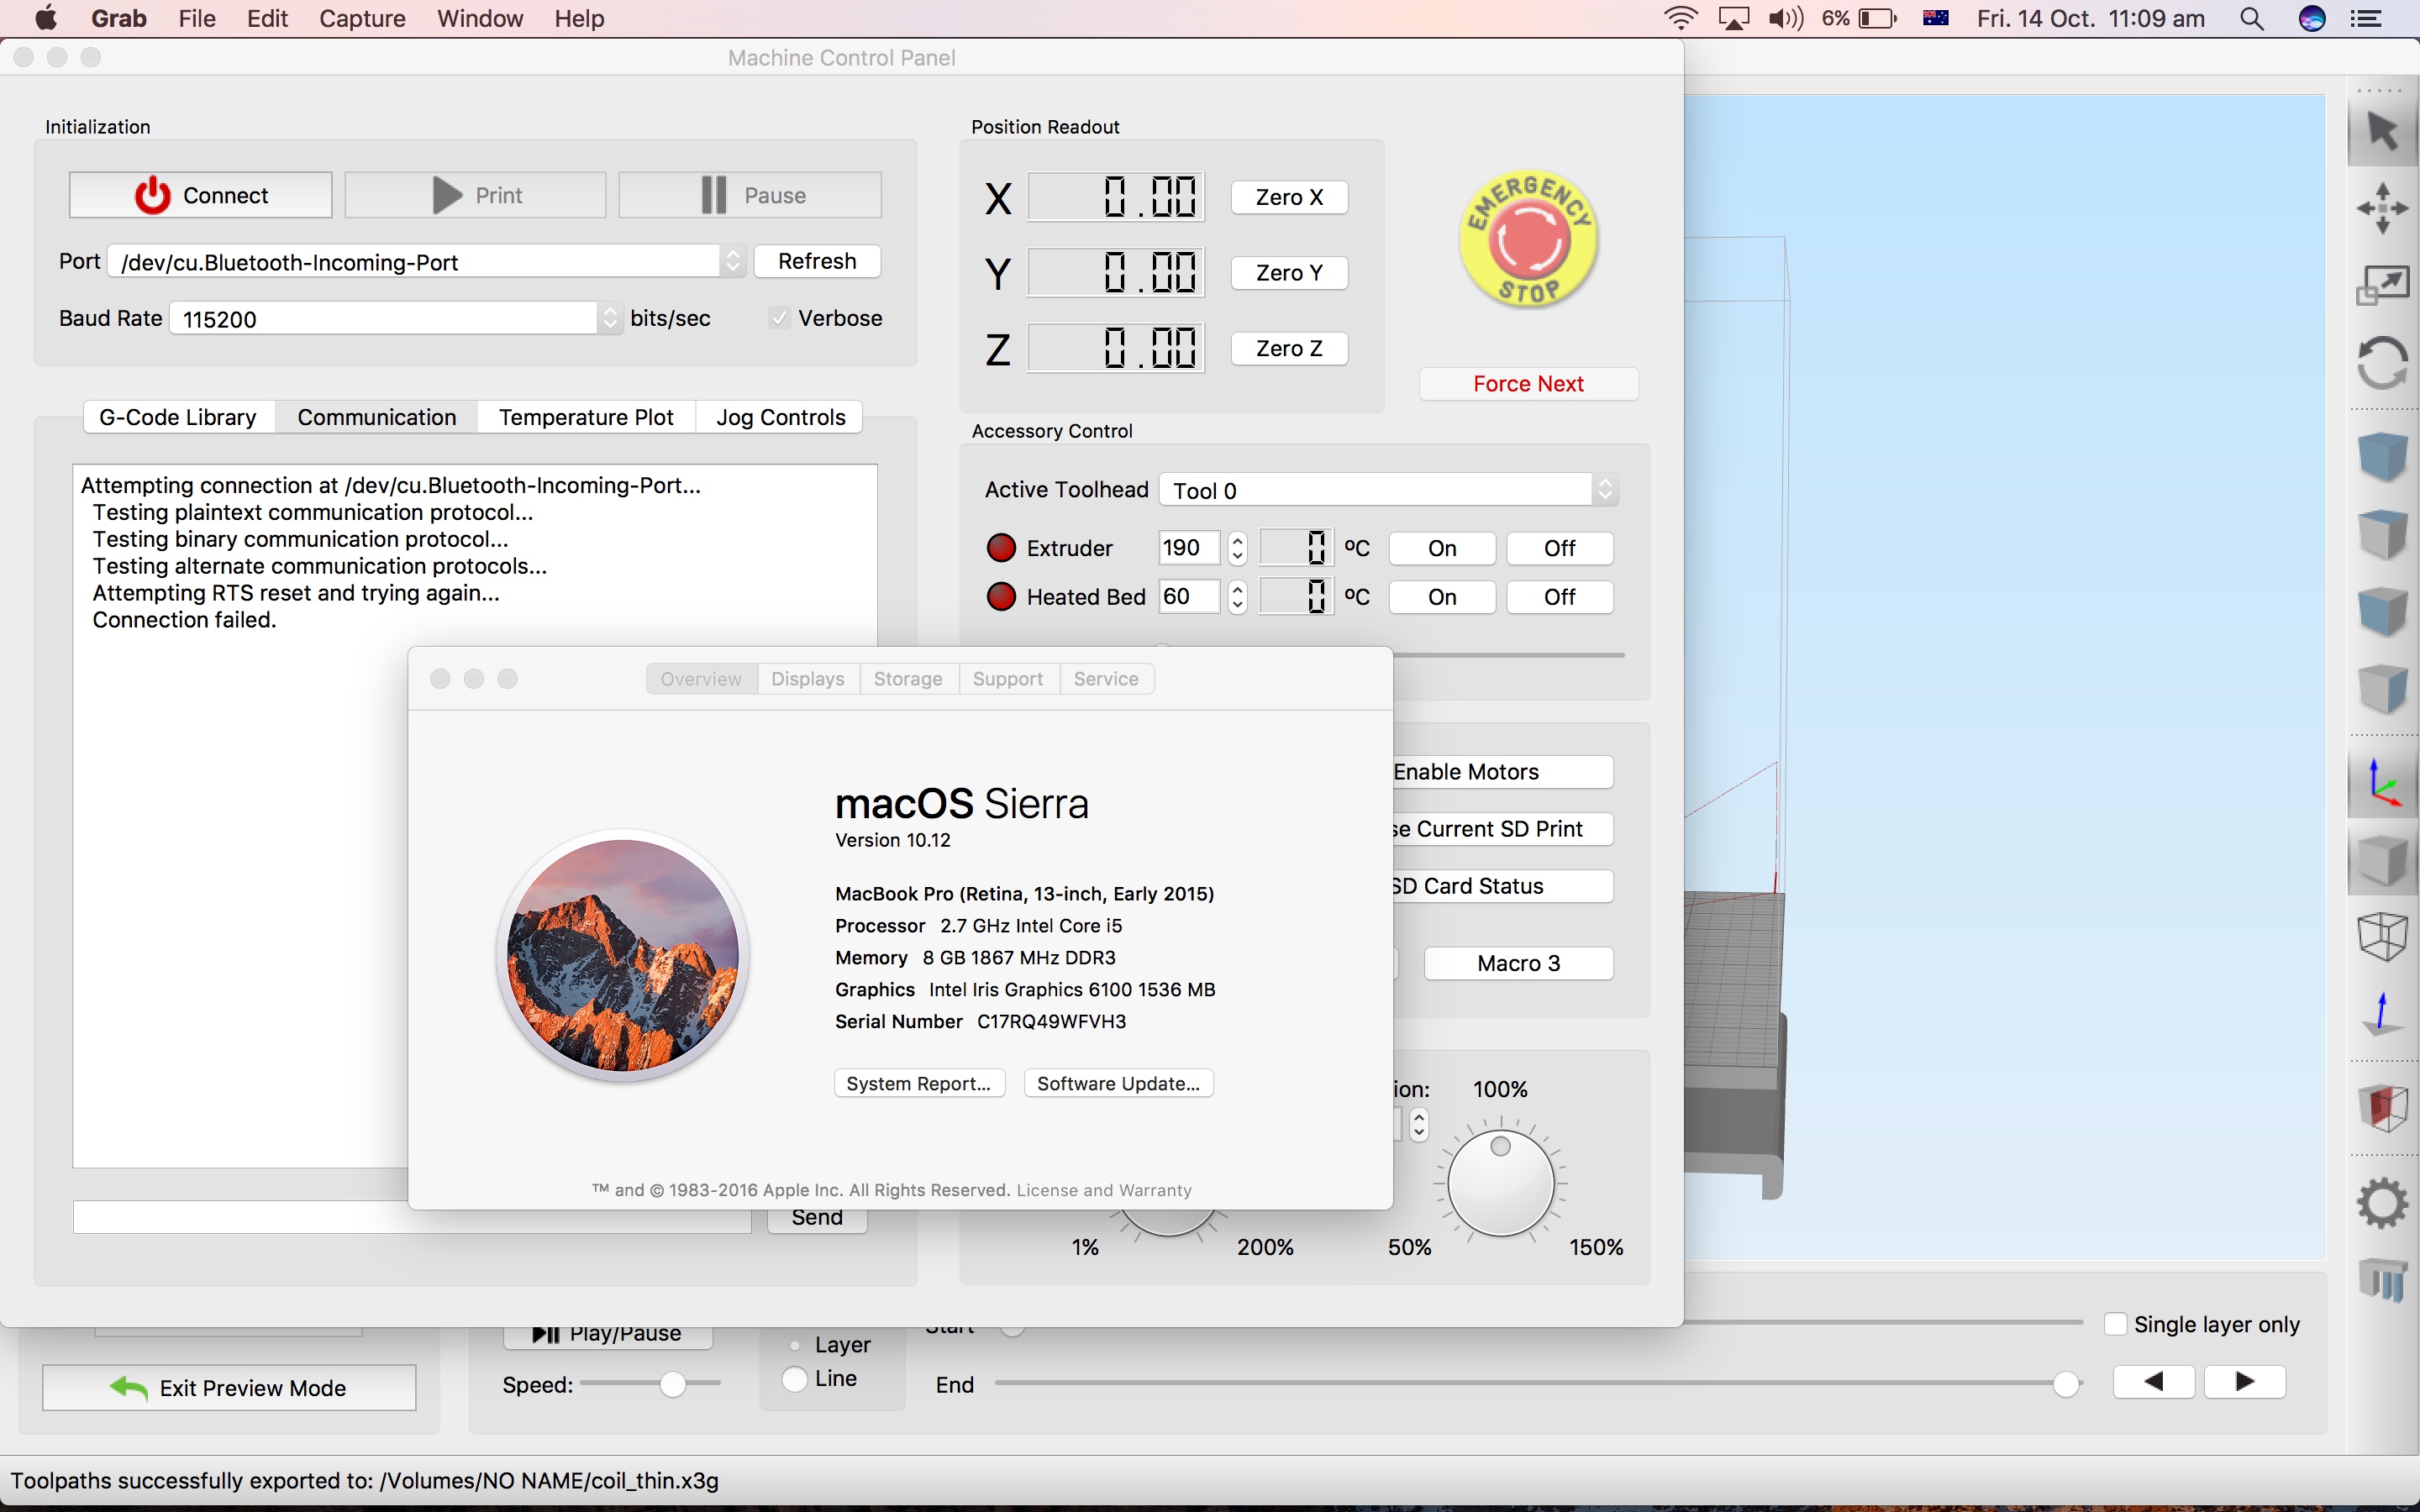Click the Zero X button
2420x1512 pixels.
[1289, 197]
